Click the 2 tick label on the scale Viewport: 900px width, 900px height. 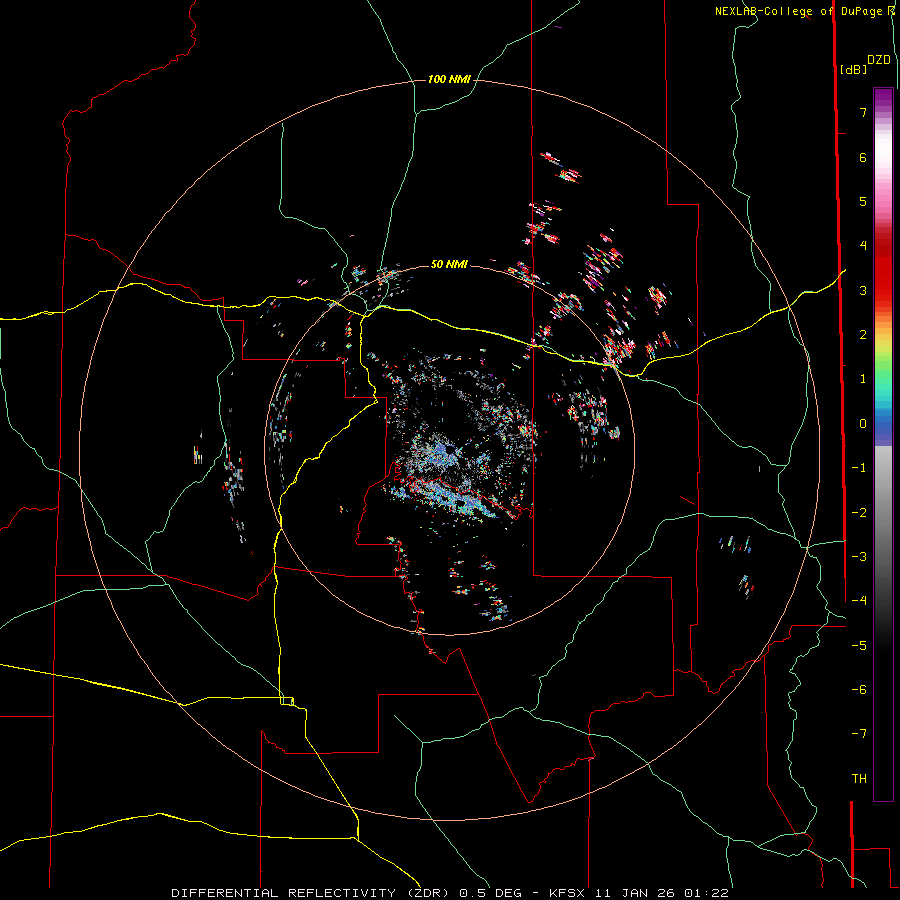(863, 335)
